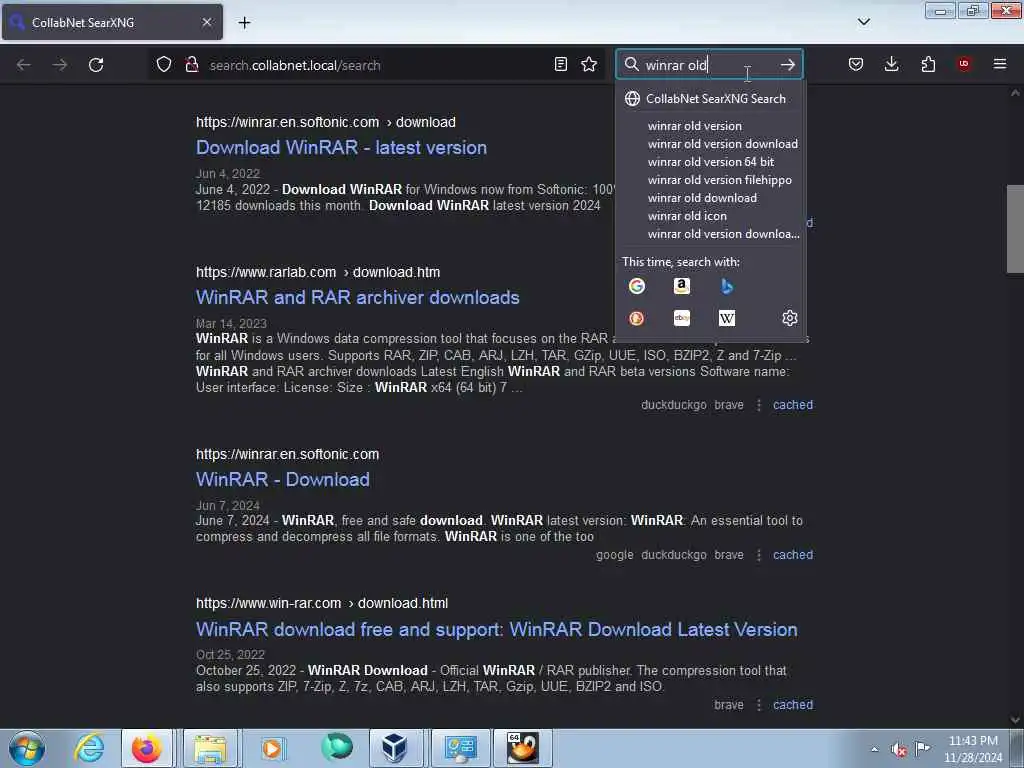
Task: Open the Extensions puzzle icon
Action: (928, 64)
